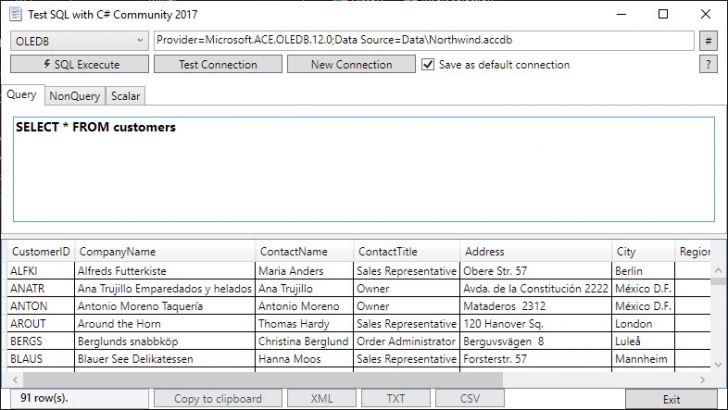The height and width of the screenshot is (410, 728).
Task: Switch to the Scalar tab
Action: (x=125, y=96)
